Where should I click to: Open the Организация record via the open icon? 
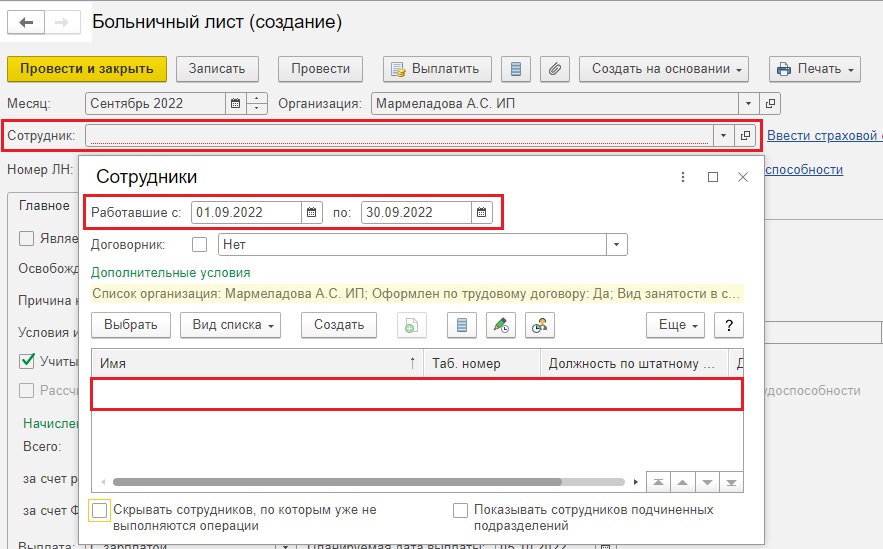(x=770, y=104)
